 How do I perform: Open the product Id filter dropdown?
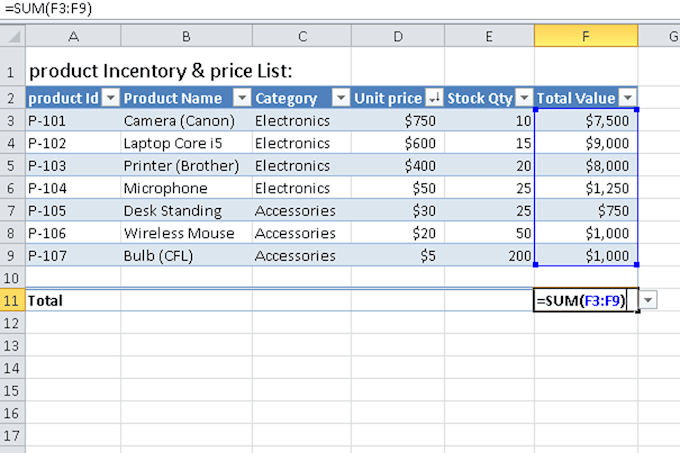click(x=111, y=98)
